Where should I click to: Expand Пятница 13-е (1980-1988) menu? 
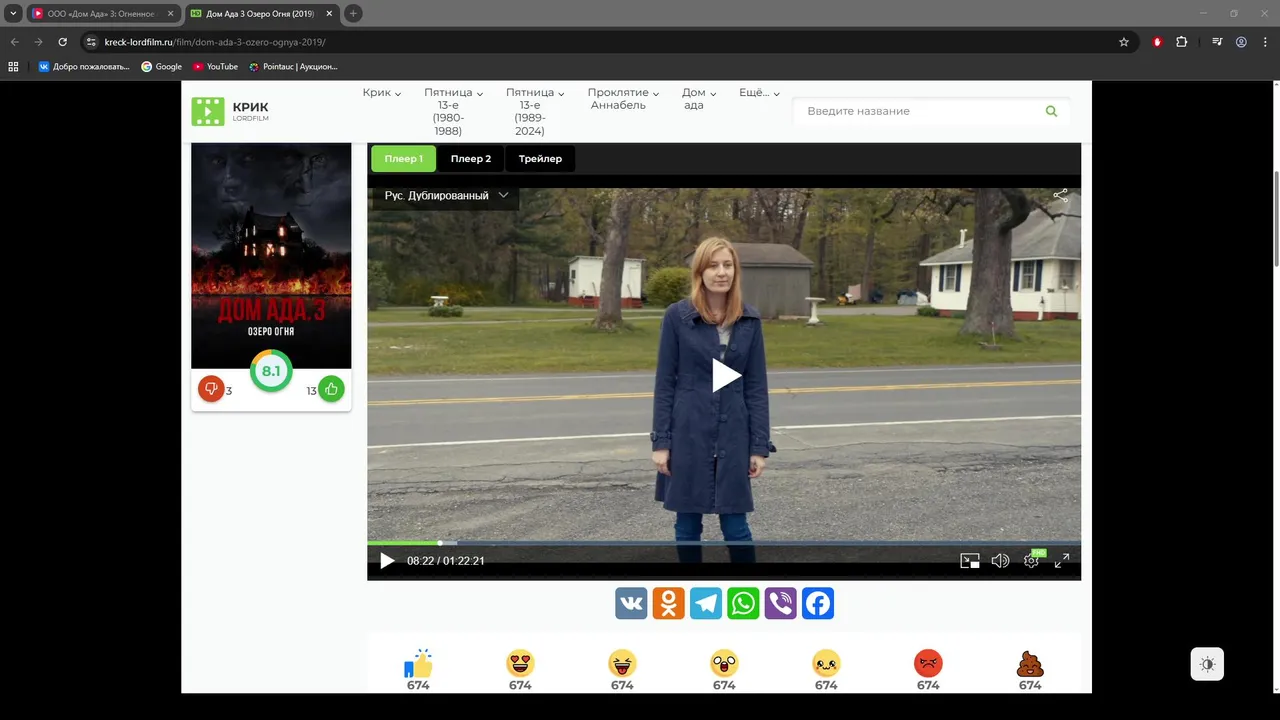pyautogui.click(x=453, y=111)
